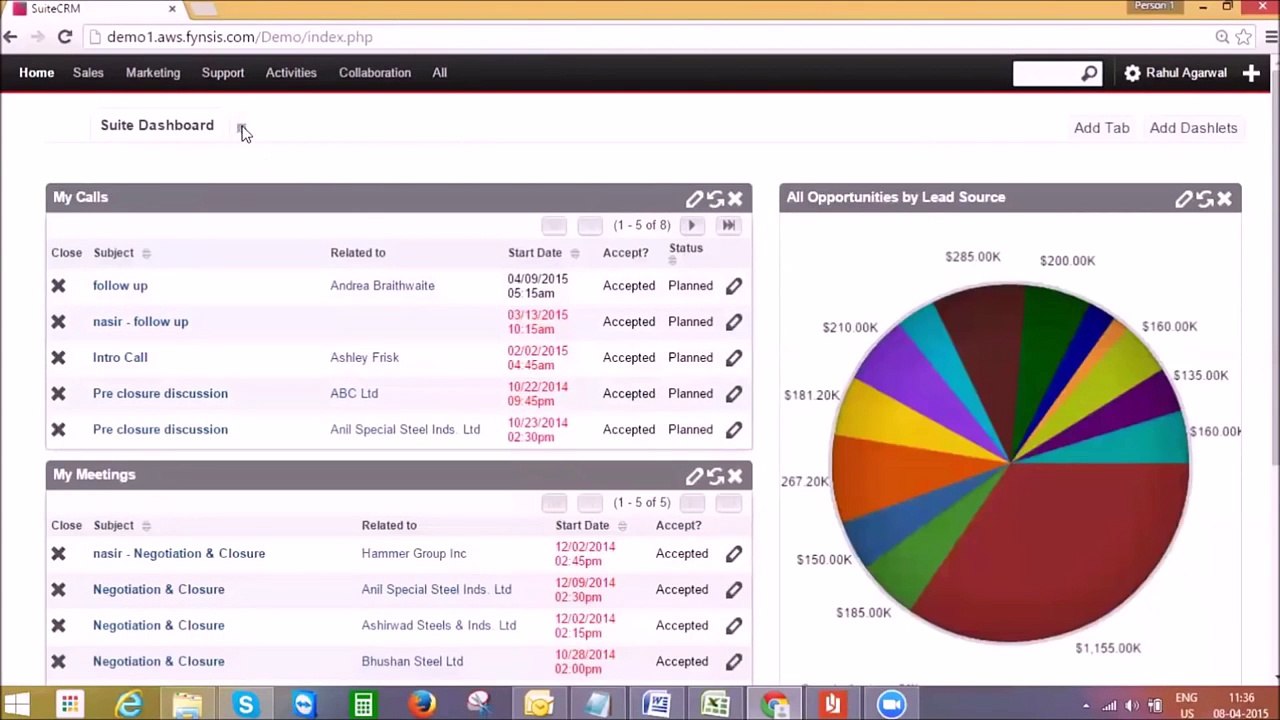Click the global search field
Viewport: 1280px width, 720px height.
pos(1046,73)
